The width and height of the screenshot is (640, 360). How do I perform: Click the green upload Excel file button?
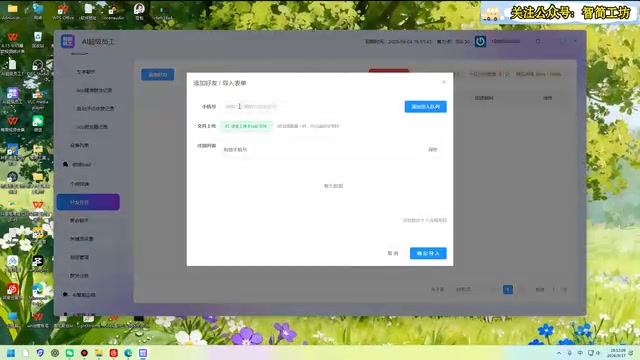246,126
